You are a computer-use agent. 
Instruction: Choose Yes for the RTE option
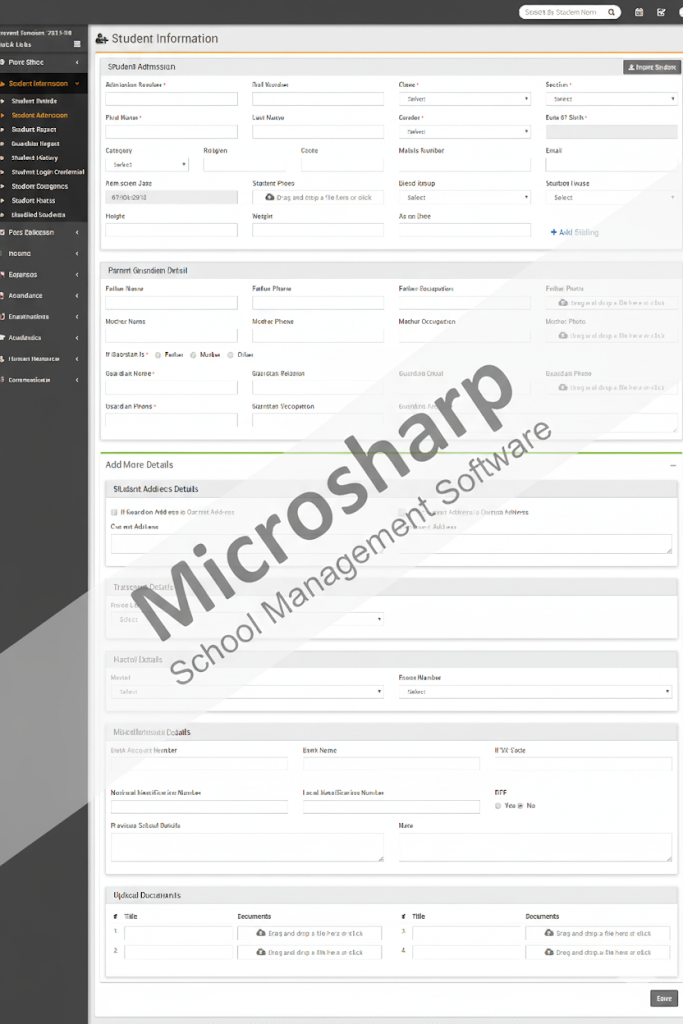(x=498, y=805)
